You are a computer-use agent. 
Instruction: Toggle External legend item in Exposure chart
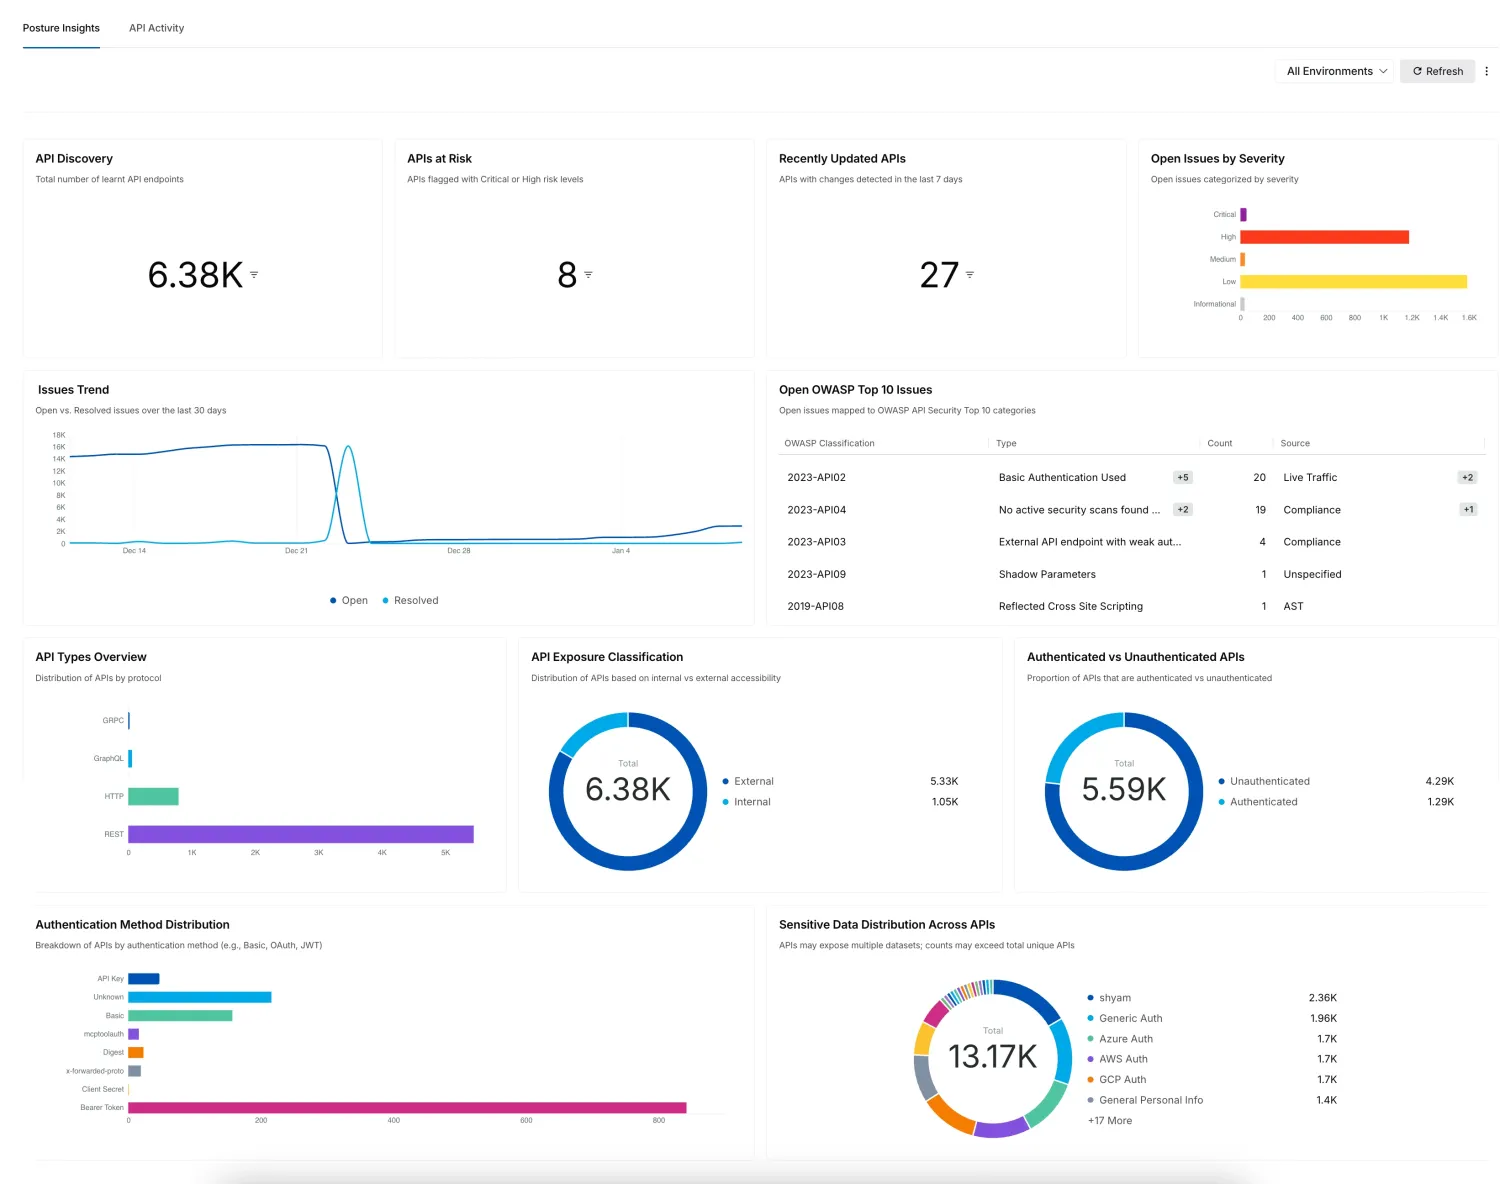click(x=748, y=782)
